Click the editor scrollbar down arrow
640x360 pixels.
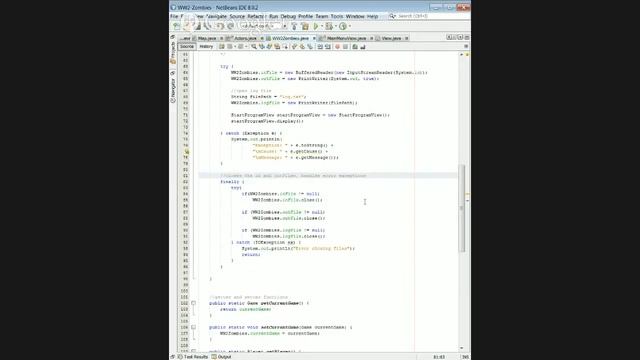click(462, 348)
